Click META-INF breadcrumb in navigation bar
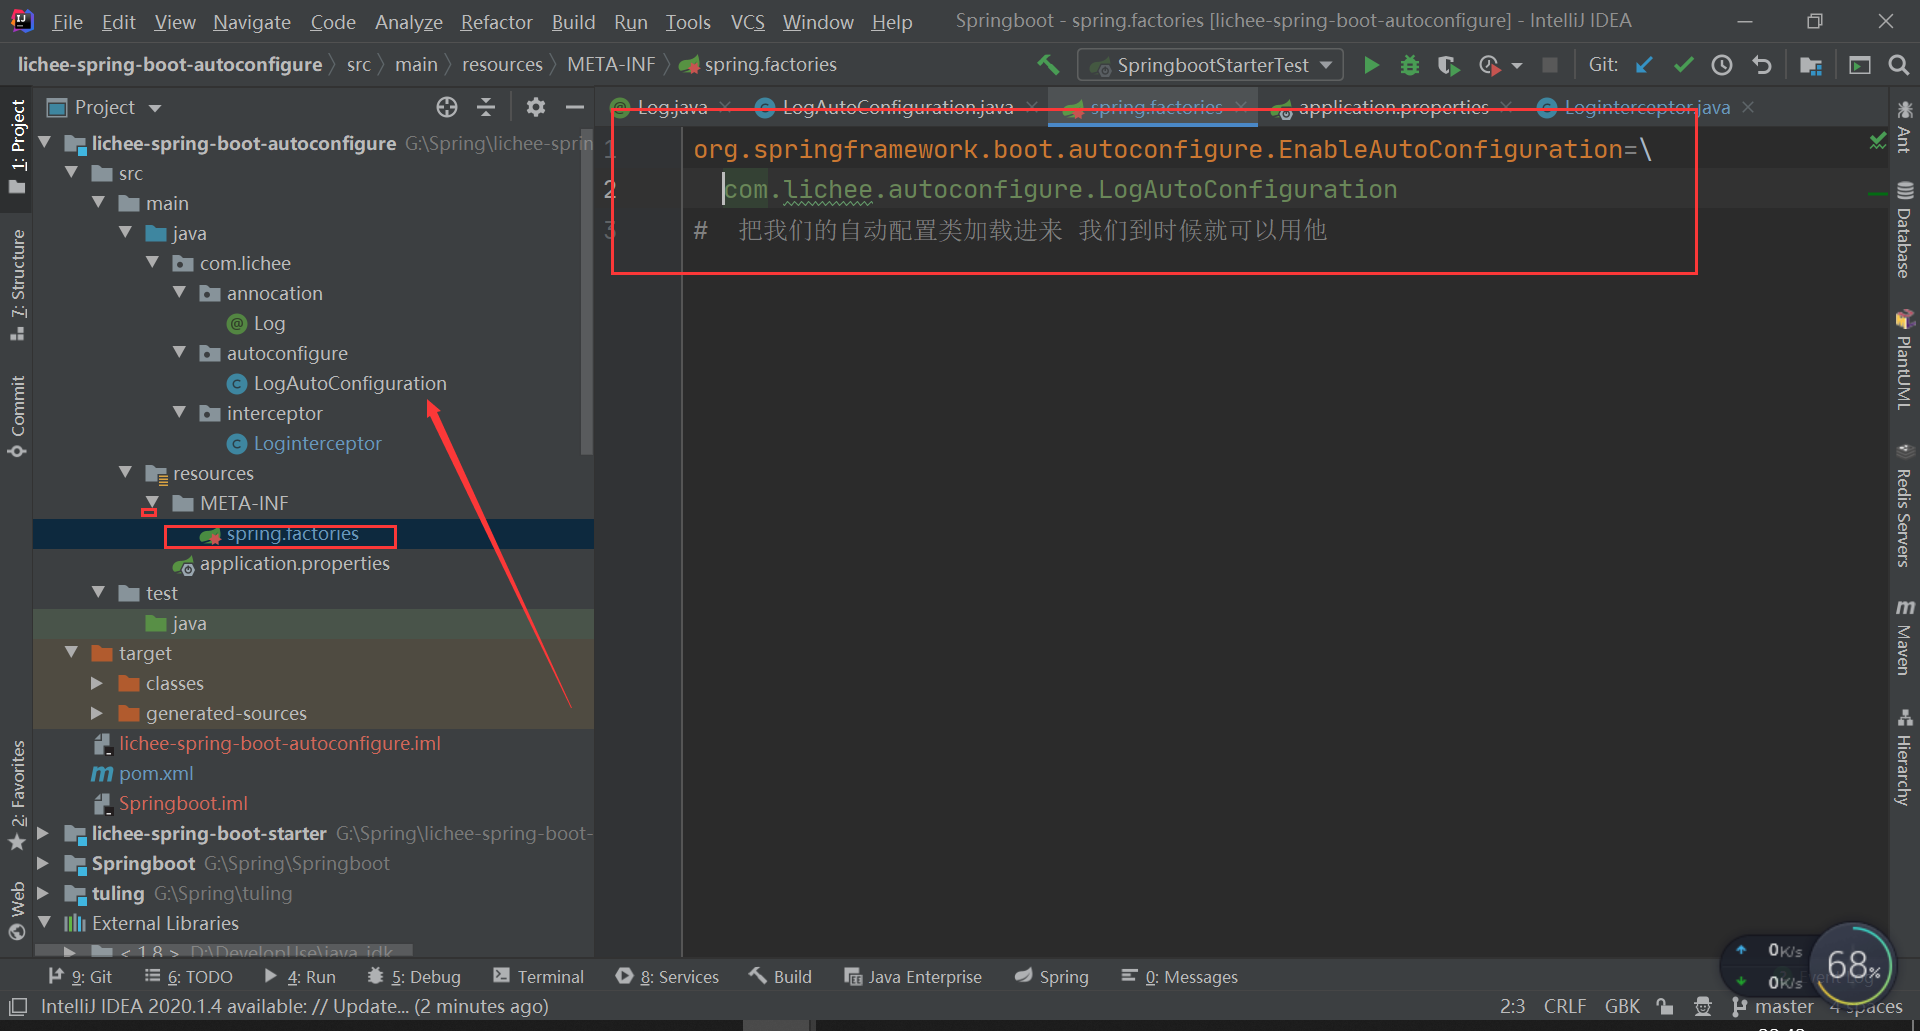The width and height of the screenshot is (1920, 1031). click(x=611, y=64)
